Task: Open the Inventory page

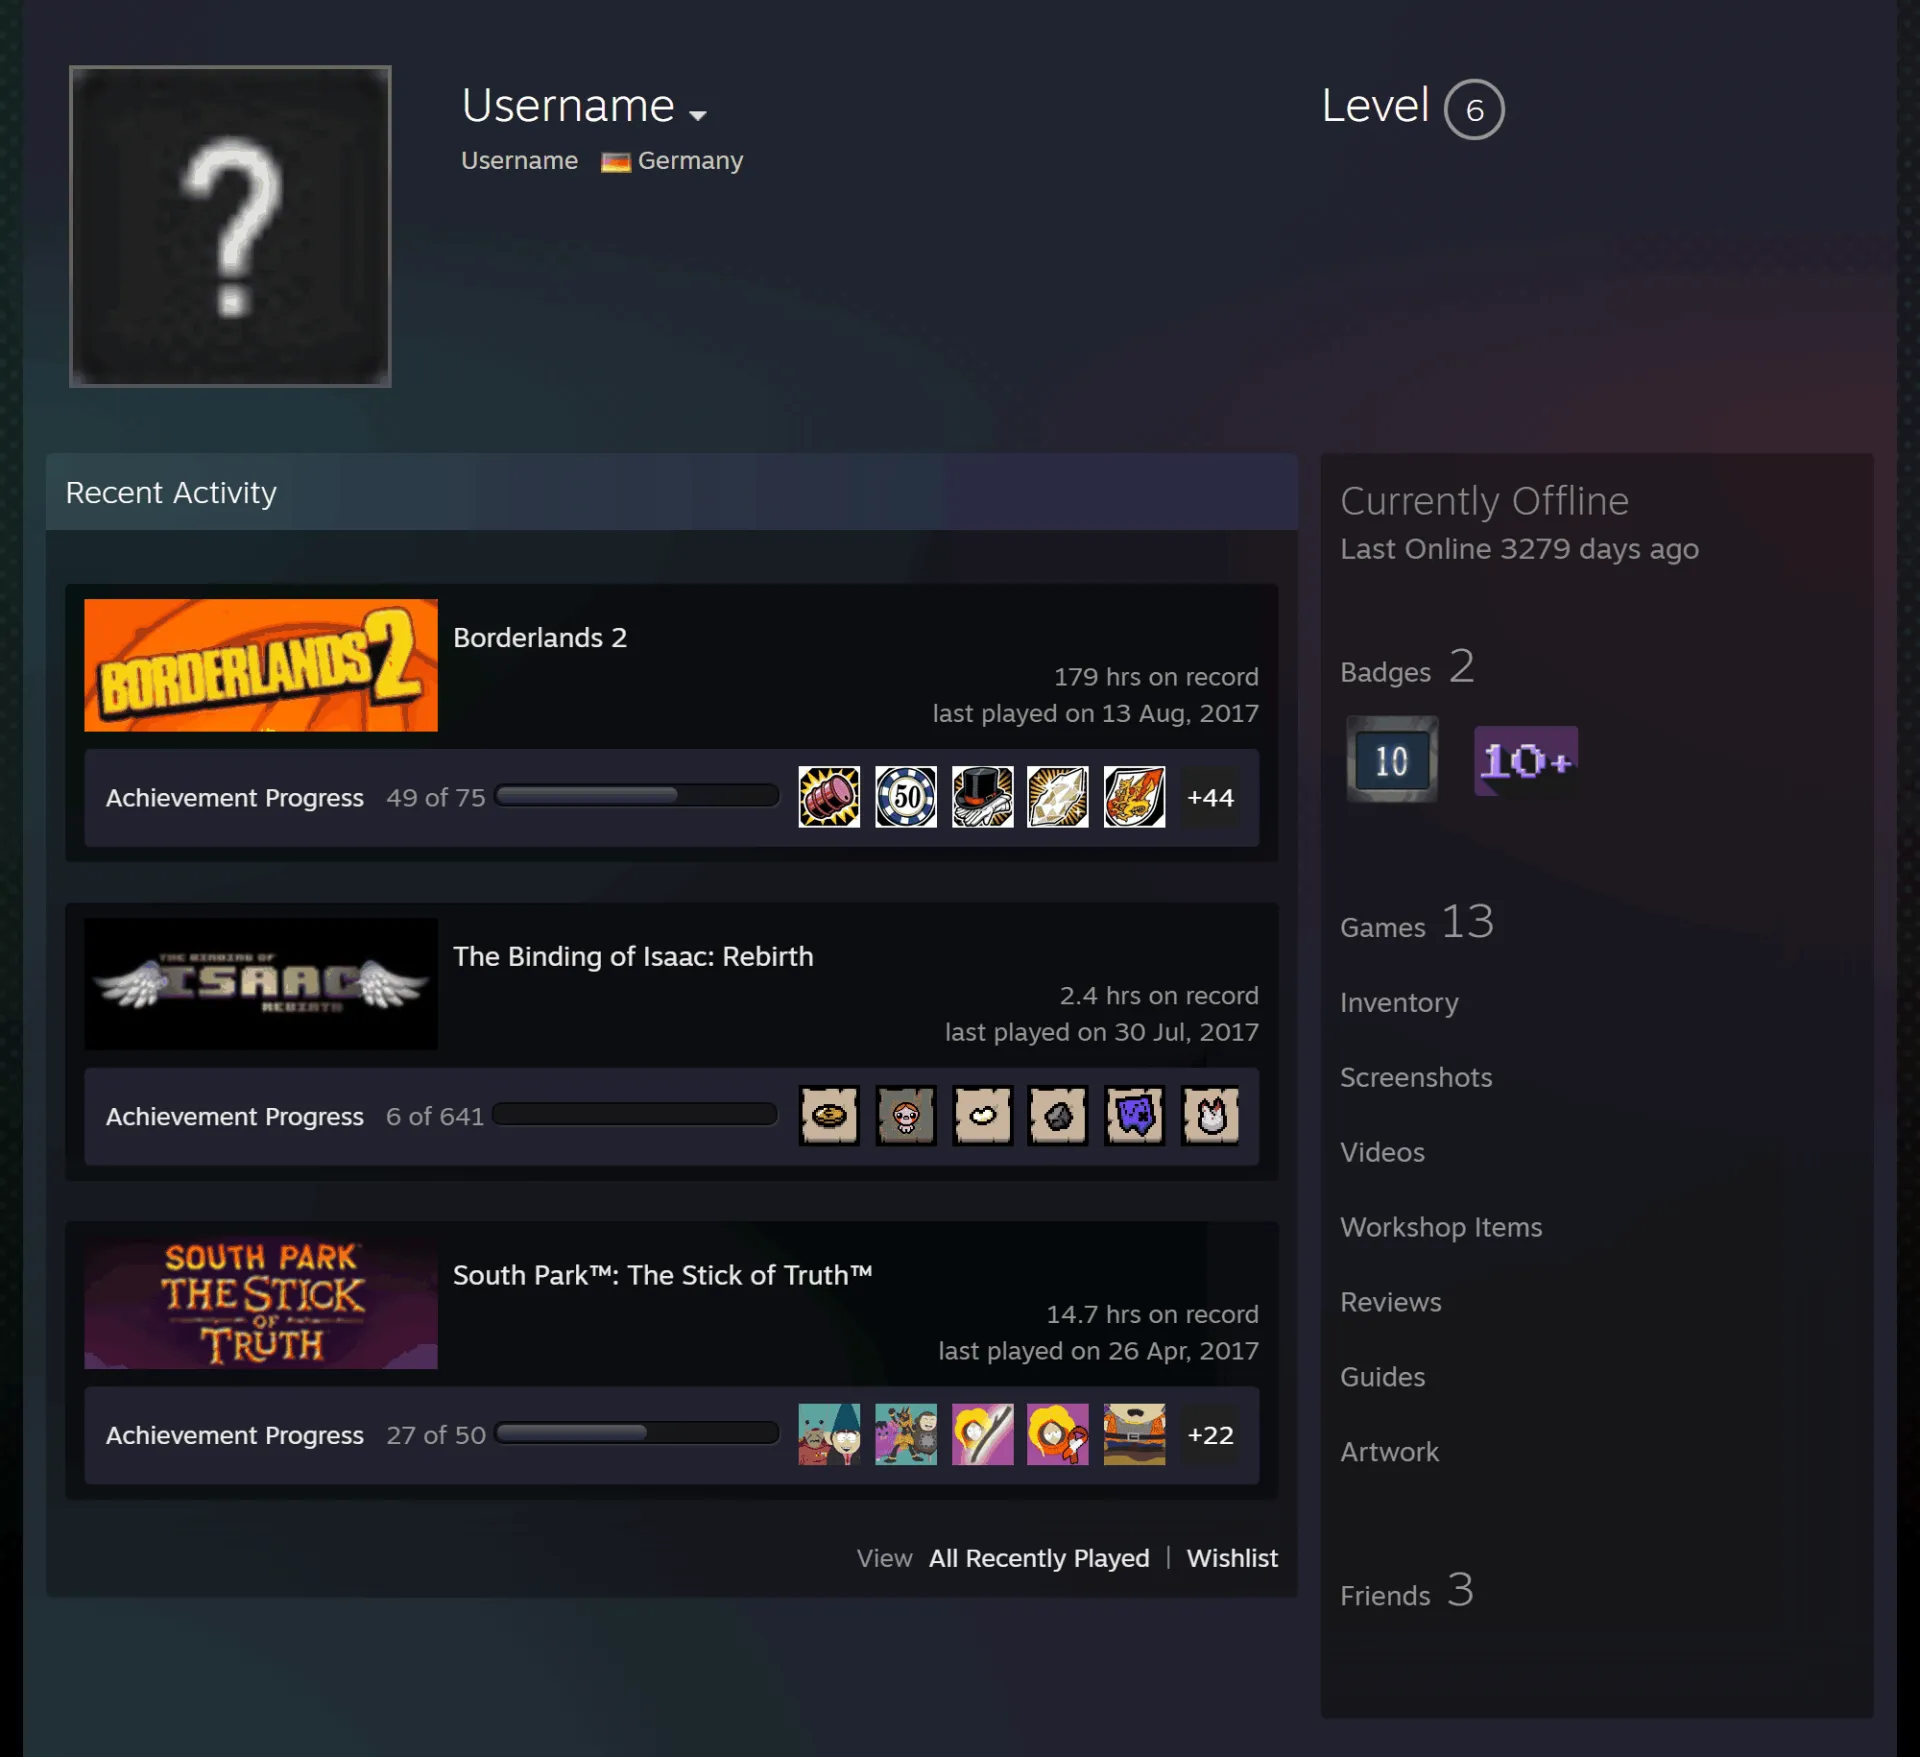Action: click(x=1399, y=1002)
